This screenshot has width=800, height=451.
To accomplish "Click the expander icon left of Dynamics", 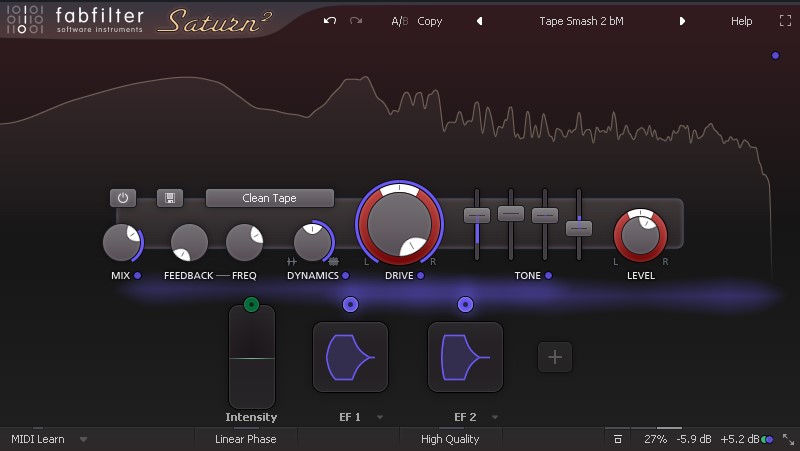I will point(291,262).
